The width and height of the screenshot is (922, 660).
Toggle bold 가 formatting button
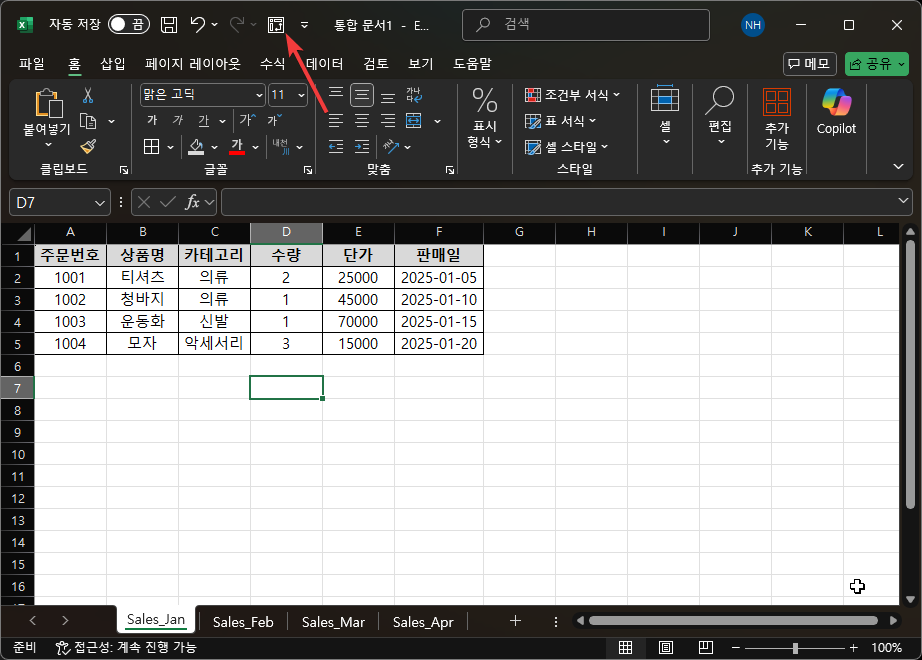[x=152, y=121]
